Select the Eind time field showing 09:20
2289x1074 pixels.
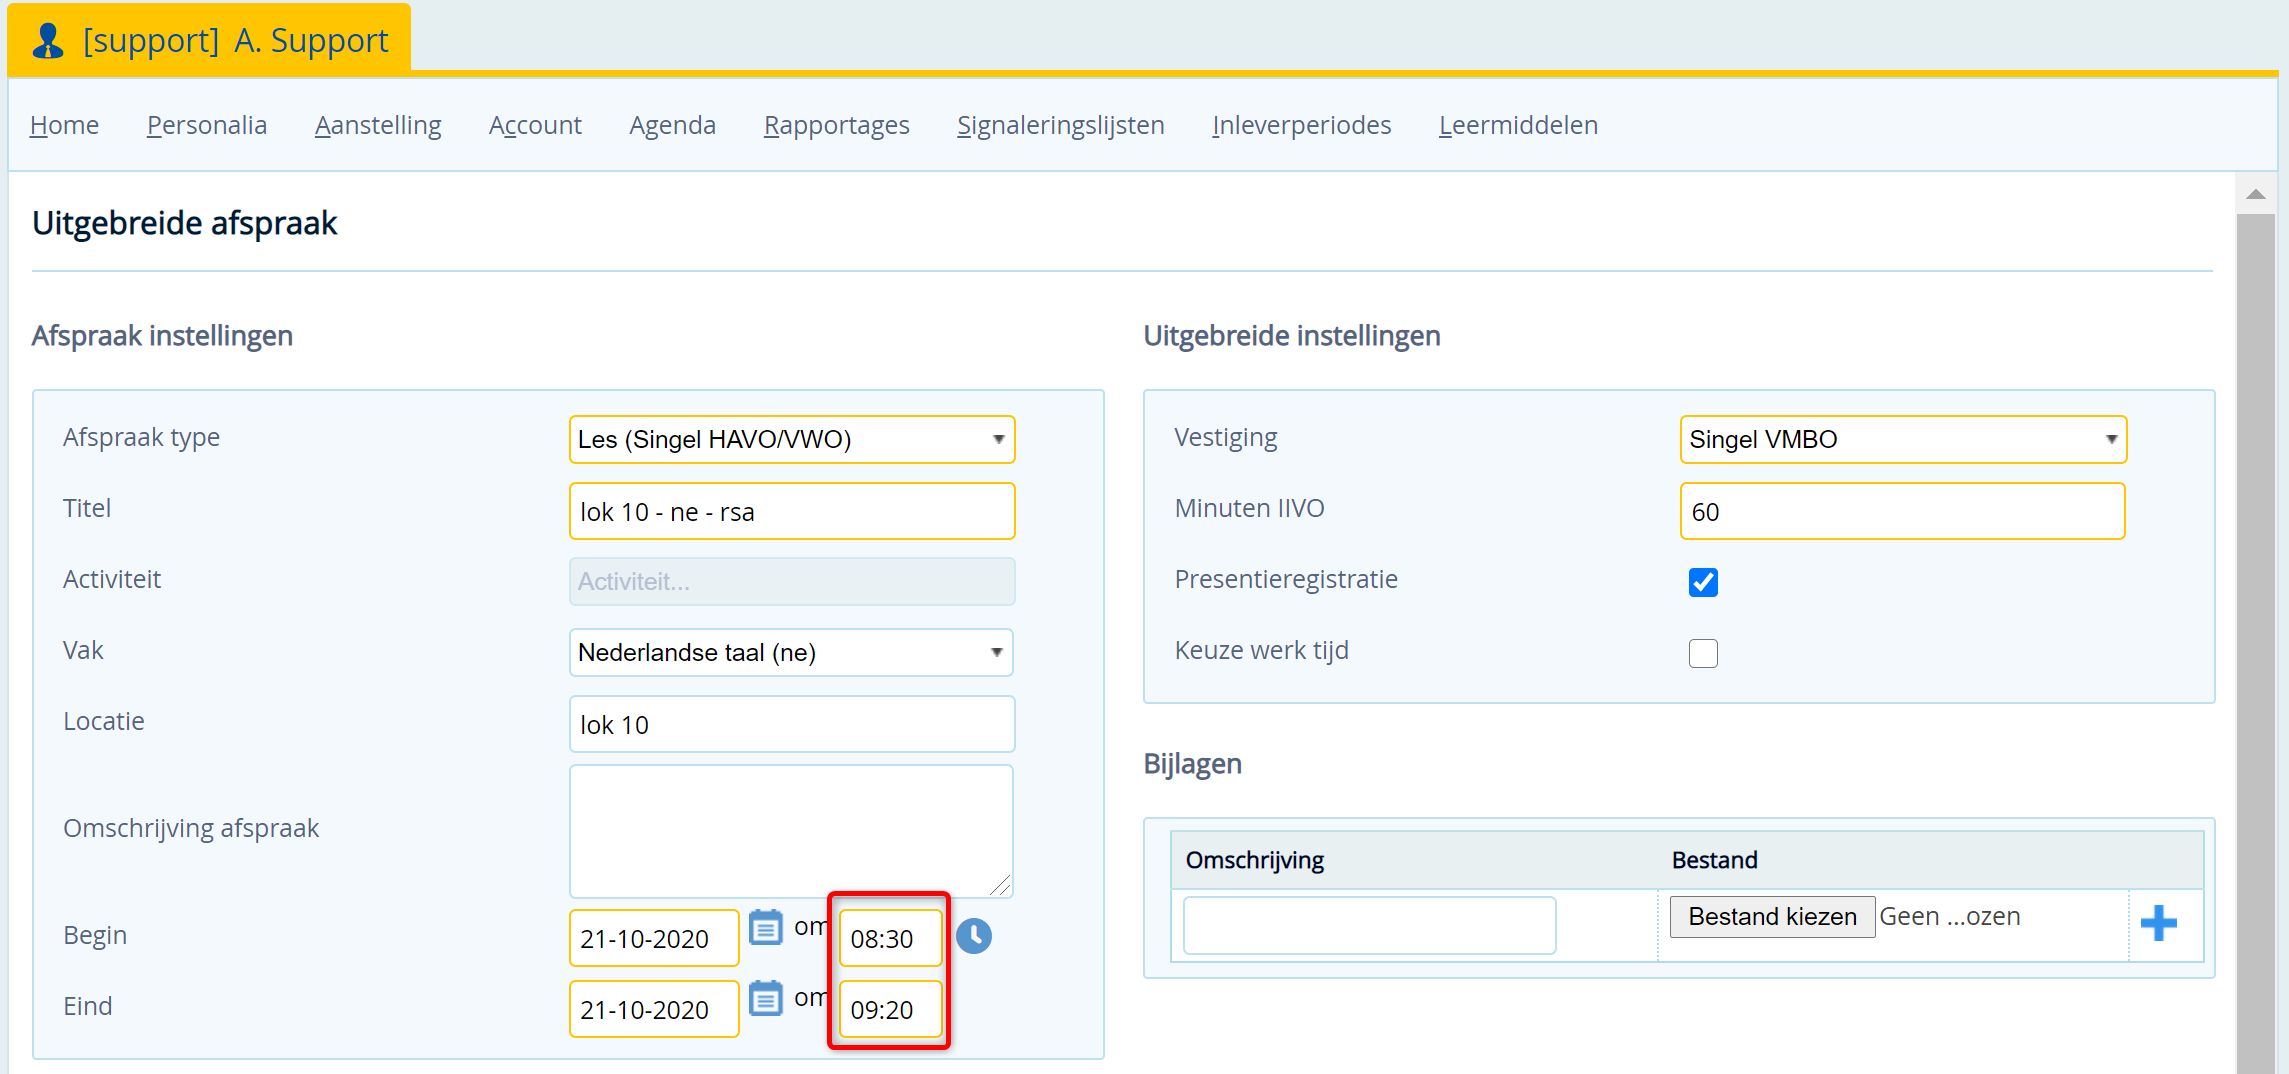(x=890, y=1010)
